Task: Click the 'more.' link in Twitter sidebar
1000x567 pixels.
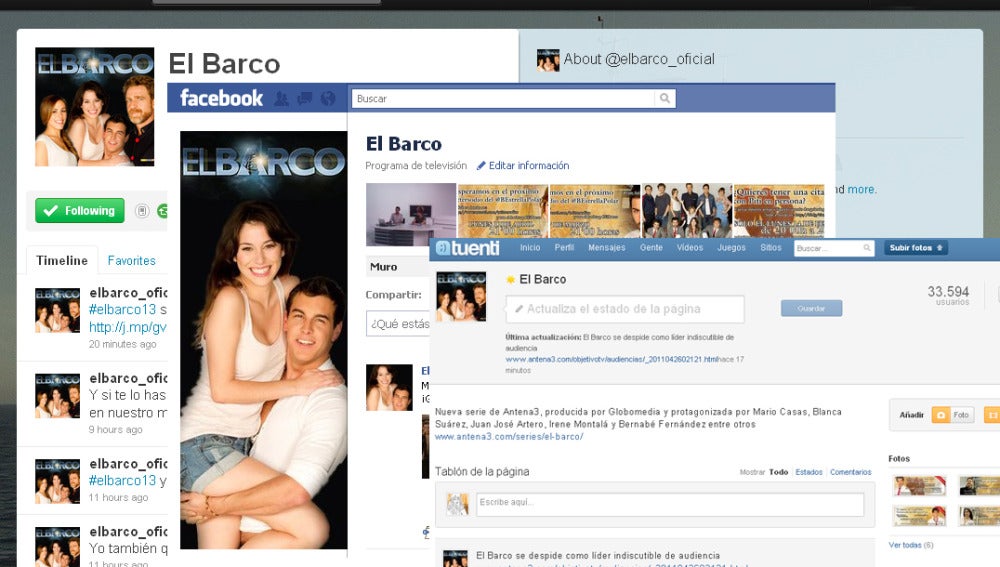Action: coord(862,189)
